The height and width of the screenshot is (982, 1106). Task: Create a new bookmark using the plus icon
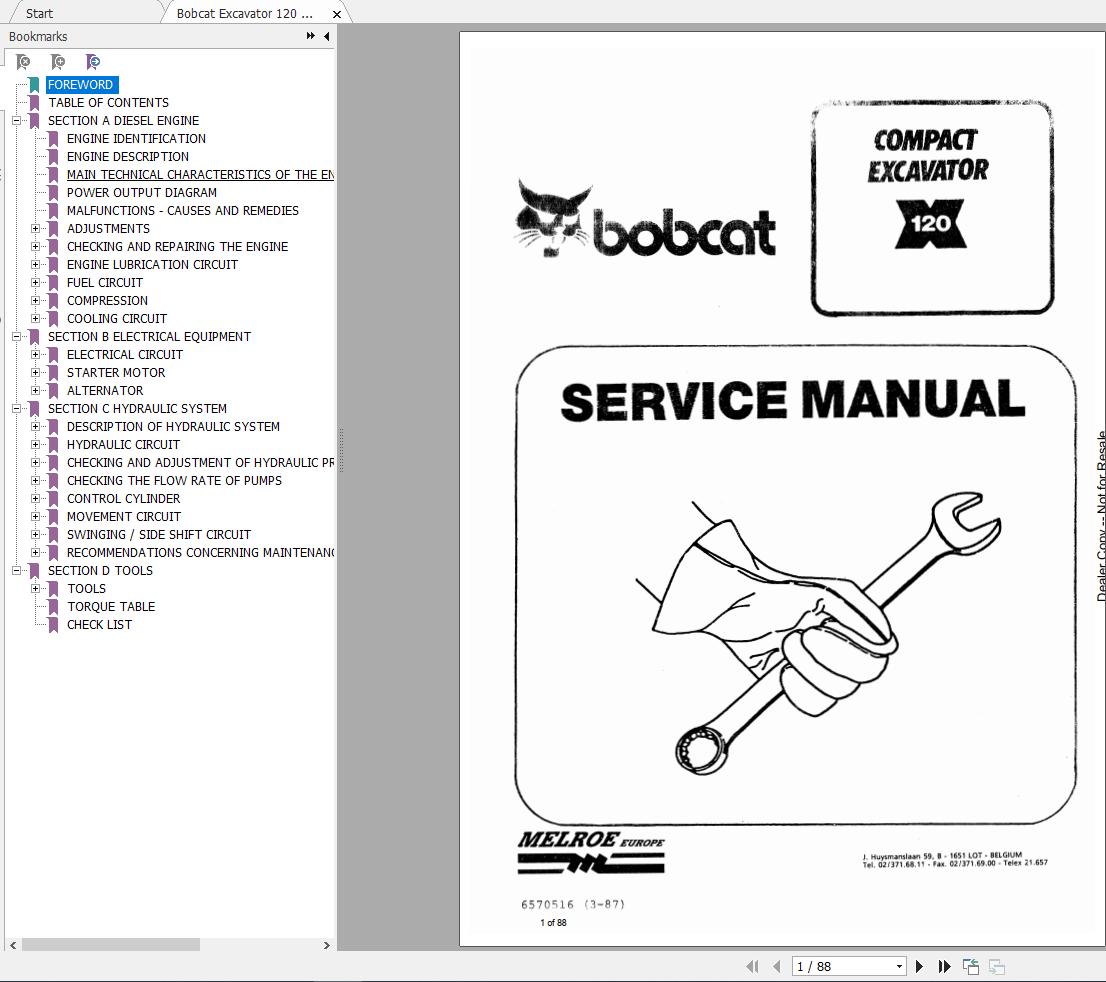[58, 62]
